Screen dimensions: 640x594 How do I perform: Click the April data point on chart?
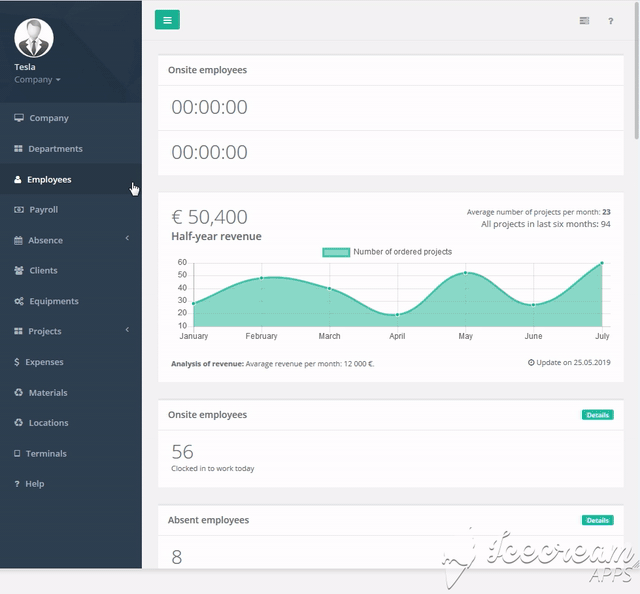coord(398,315)
